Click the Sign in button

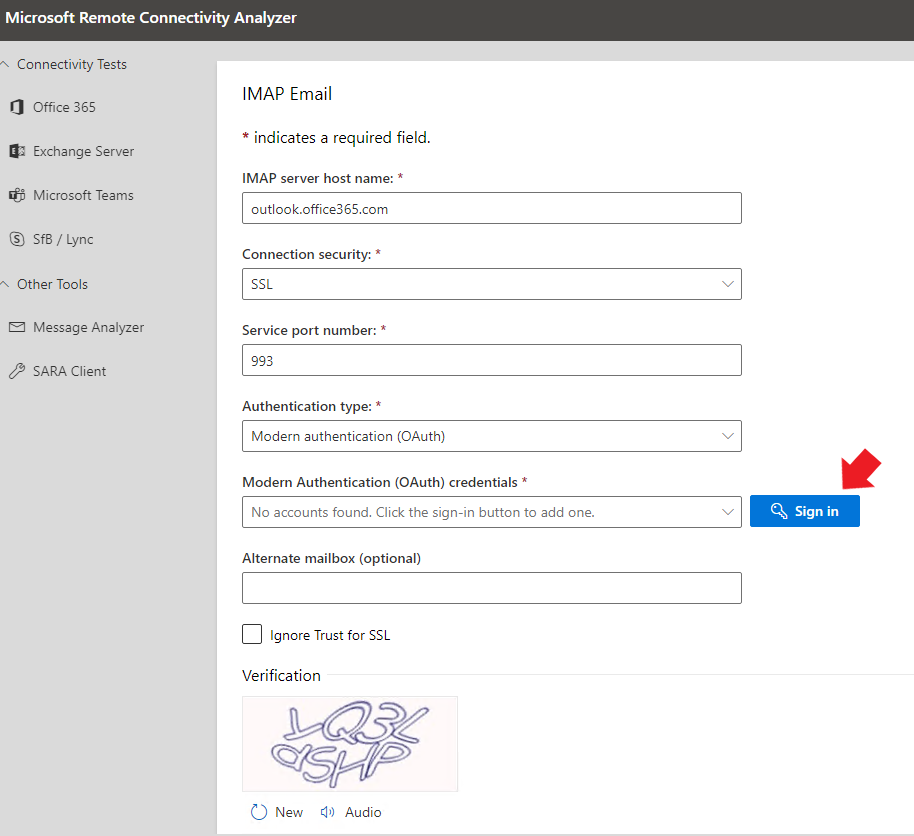(804, 511)
